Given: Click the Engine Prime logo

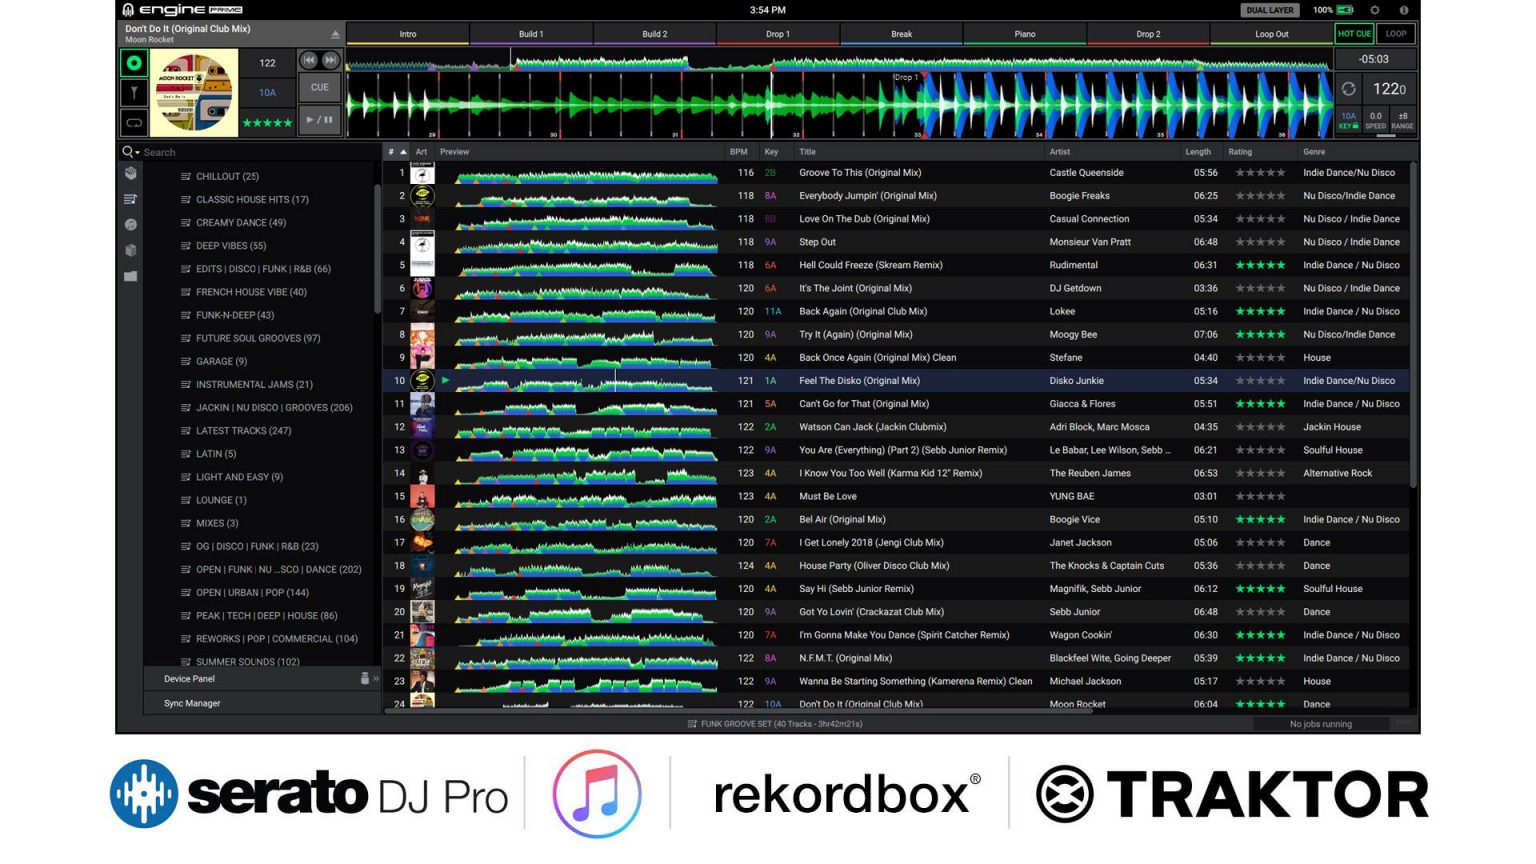Looking at the screenshot, I should (x=182, y=10).
